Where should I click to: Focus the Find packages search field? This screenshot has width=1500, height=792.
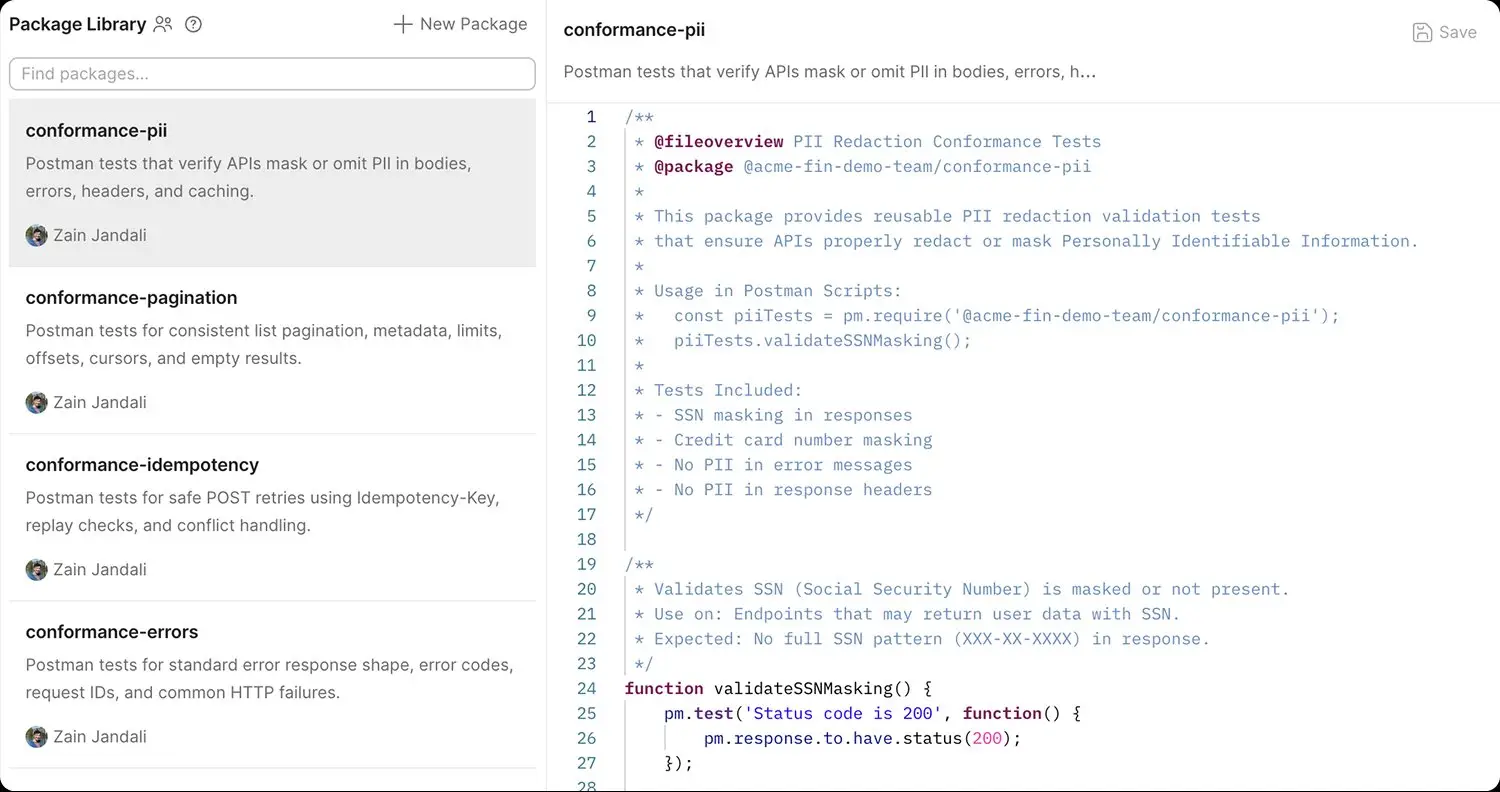pos(272,74)
